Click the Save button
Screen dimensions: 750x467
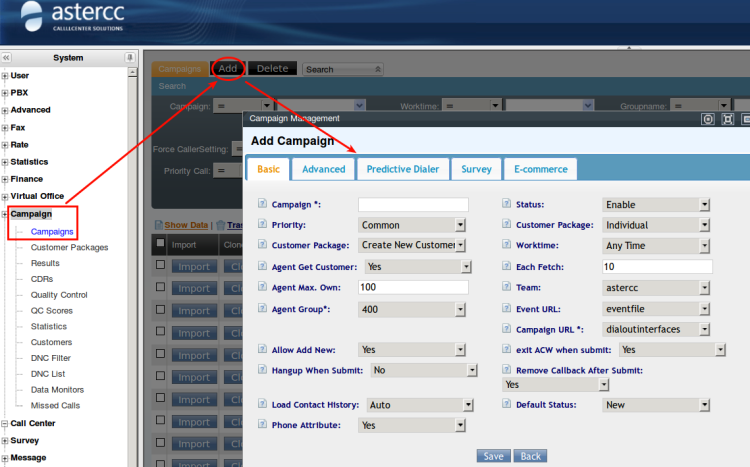tap(493, 456)
